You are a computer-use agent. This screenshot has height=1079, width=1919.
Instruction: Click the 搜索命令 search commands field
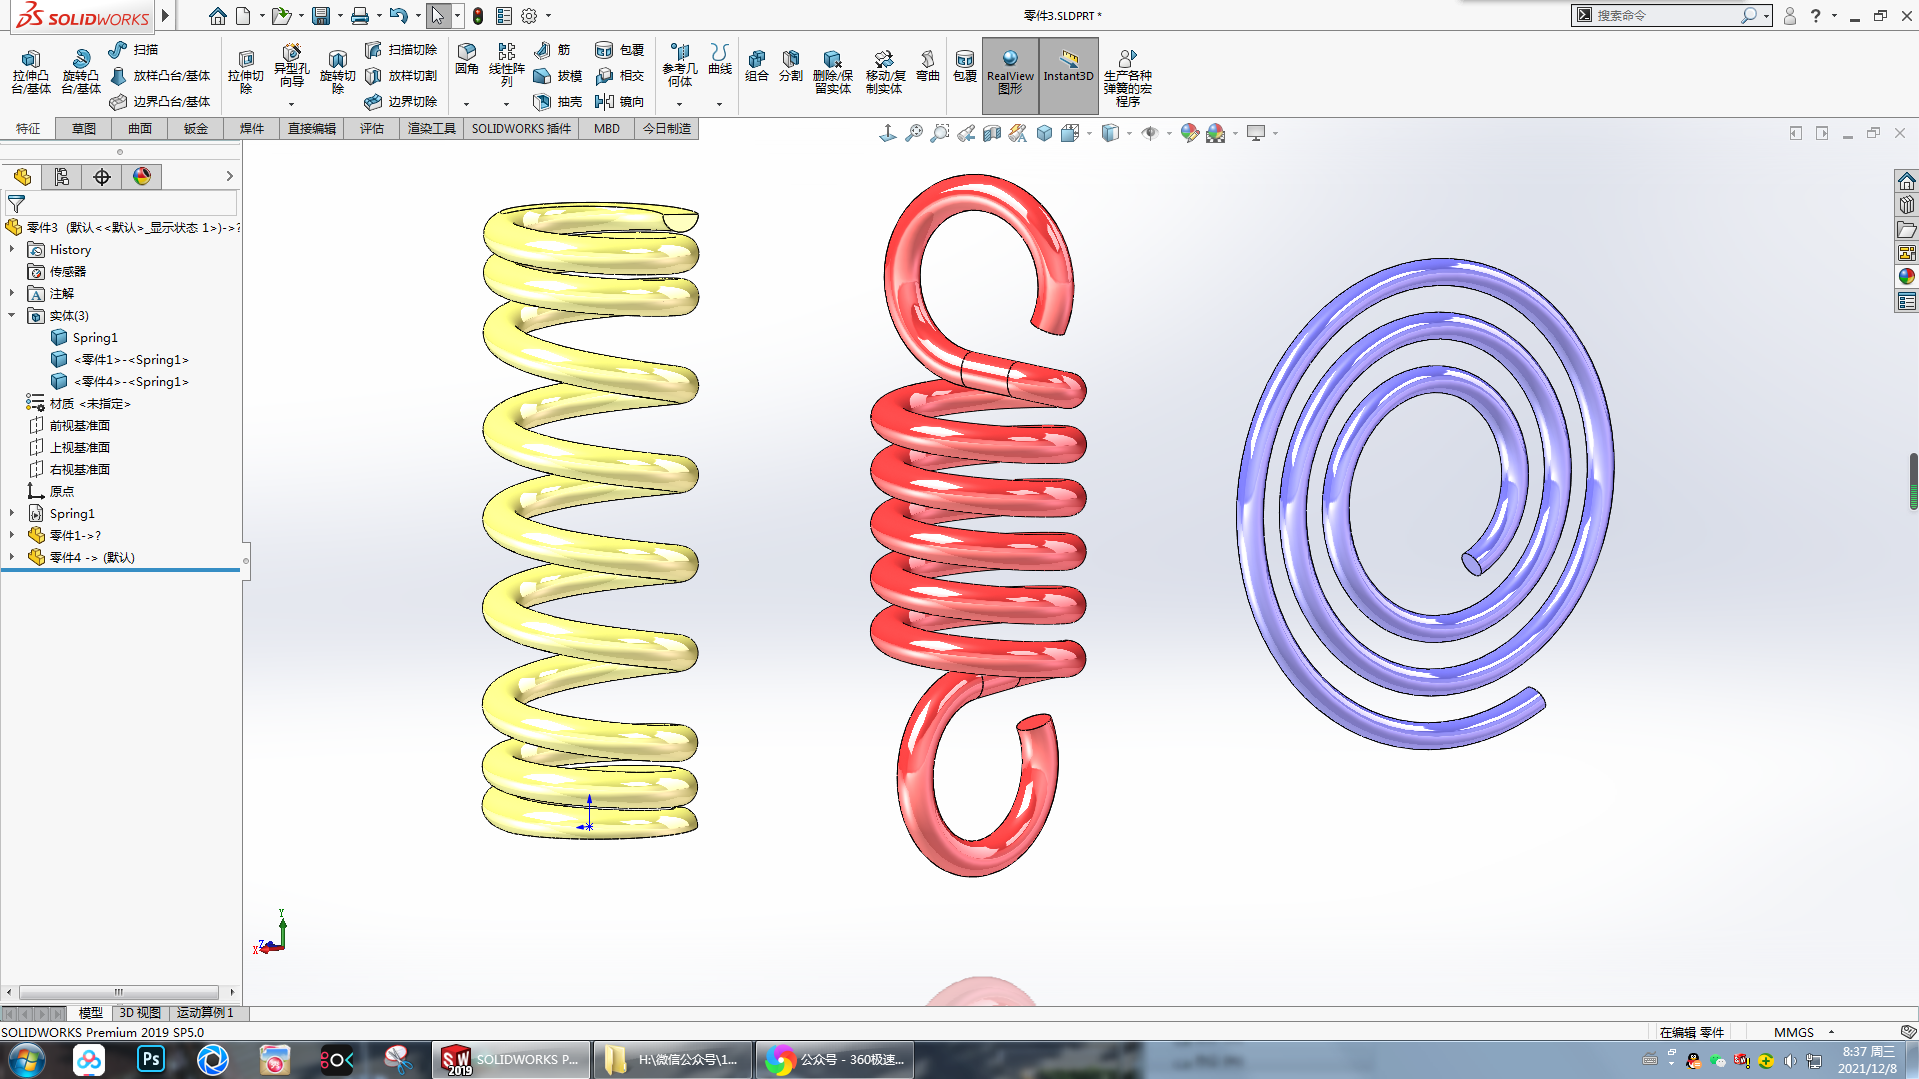[1665, 15]
